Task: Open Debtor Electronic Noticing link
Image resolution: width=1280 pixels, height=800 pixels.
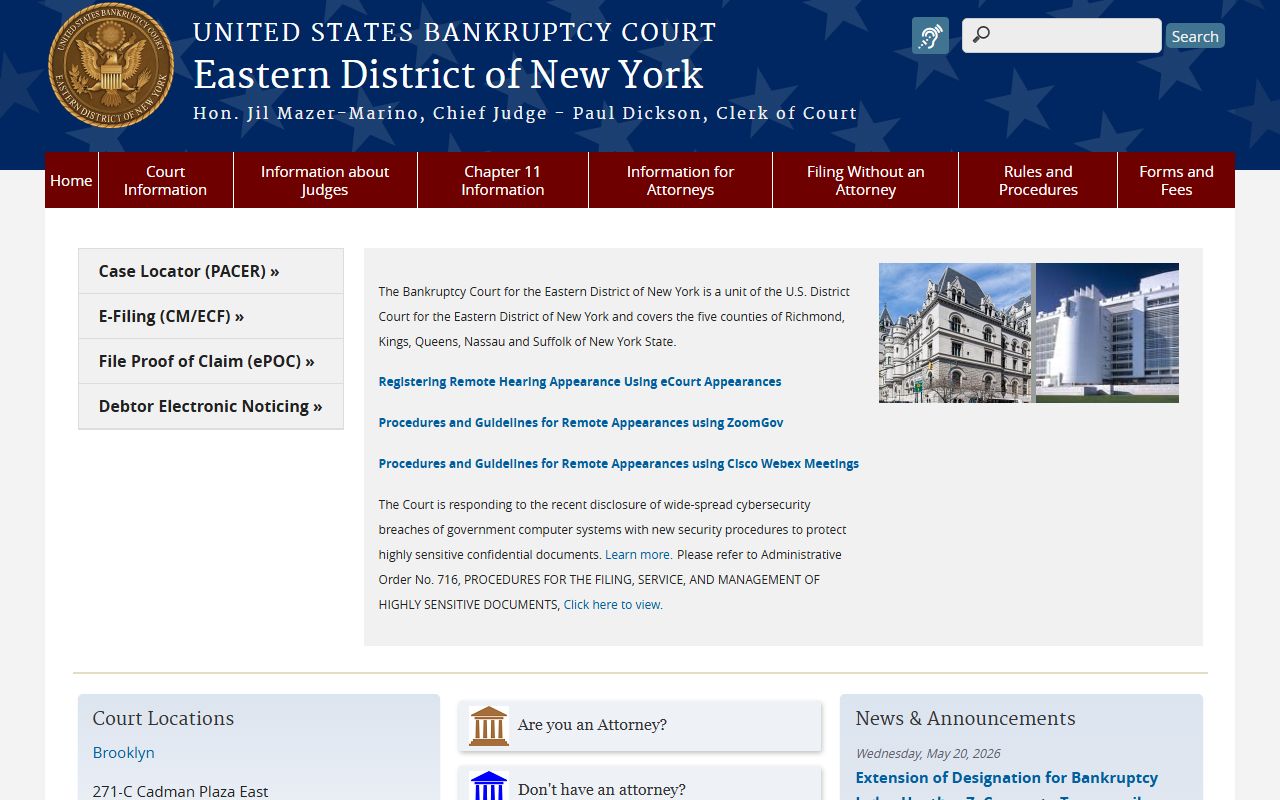Action: (211, 406)
